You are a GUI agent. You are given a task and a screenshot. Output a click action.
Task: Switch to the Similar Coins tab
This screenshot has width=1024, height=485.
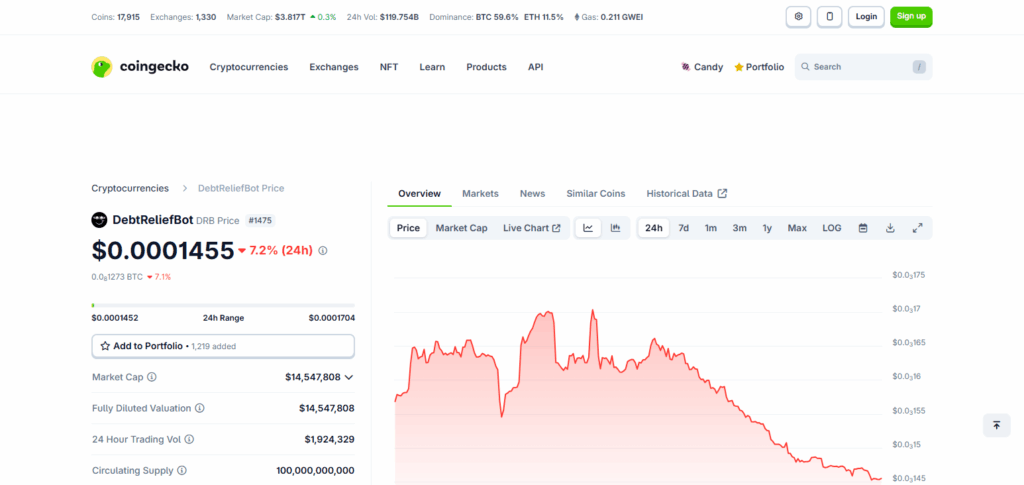point(596,193)
